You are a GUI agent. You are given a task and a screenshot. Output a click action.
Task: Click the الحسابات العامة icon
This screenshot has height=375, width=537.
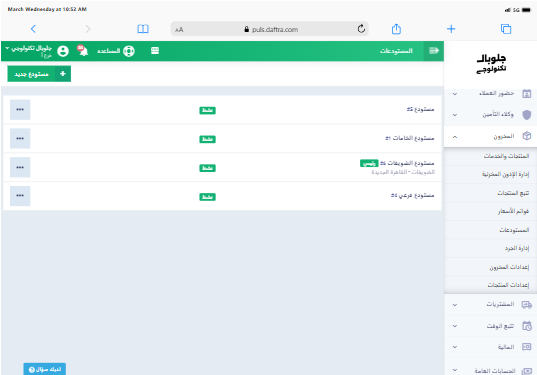coord(527,371)
